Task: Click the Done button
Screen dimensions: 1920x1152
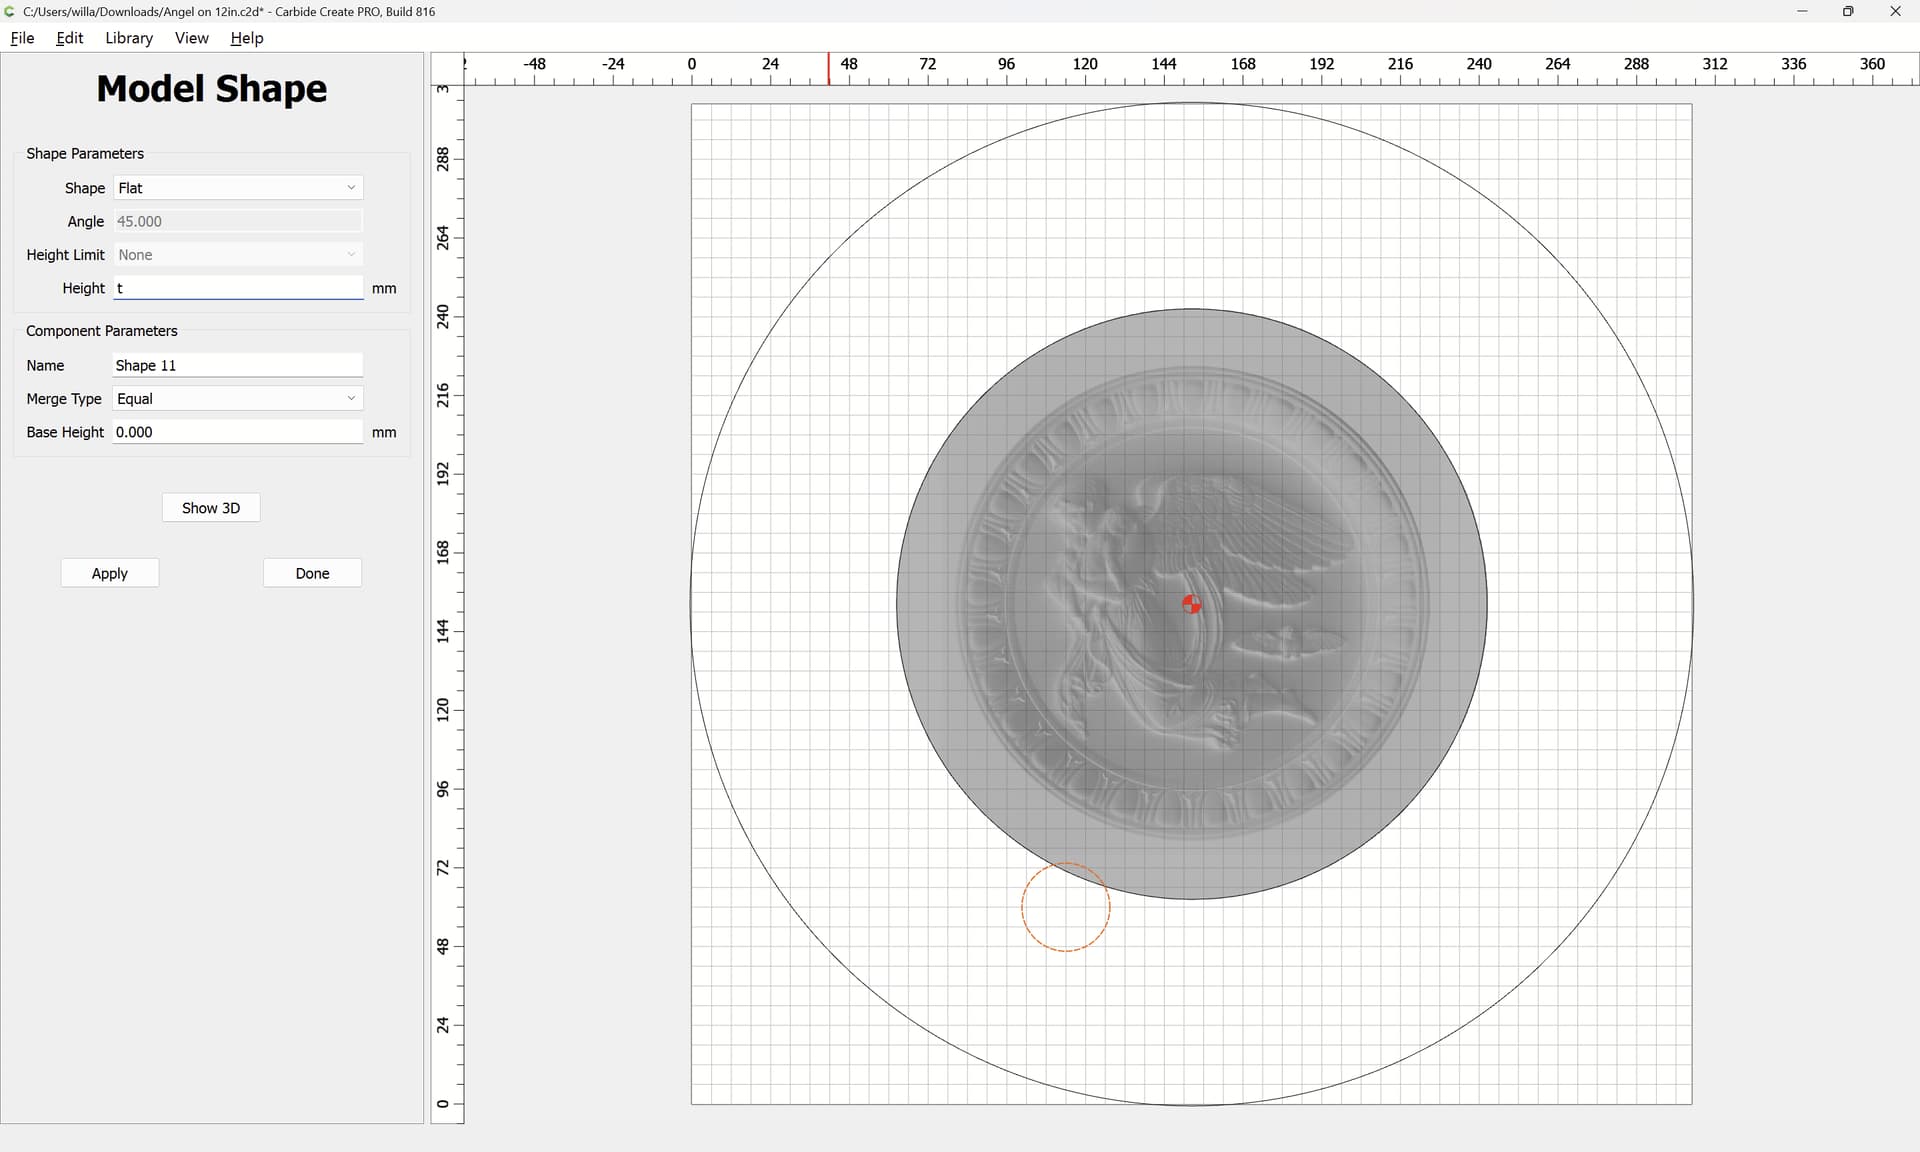Action: click(312, 573)
